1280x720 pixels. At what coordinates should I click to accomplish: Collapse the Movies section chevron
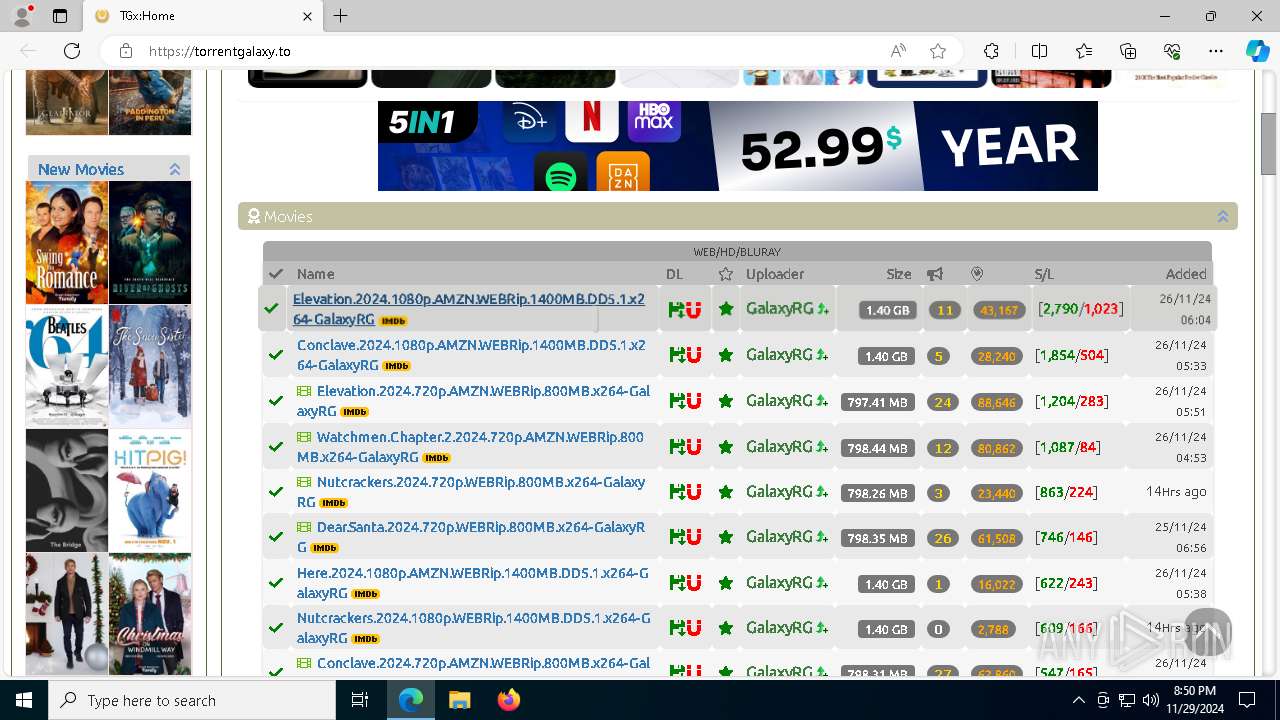1222,216
